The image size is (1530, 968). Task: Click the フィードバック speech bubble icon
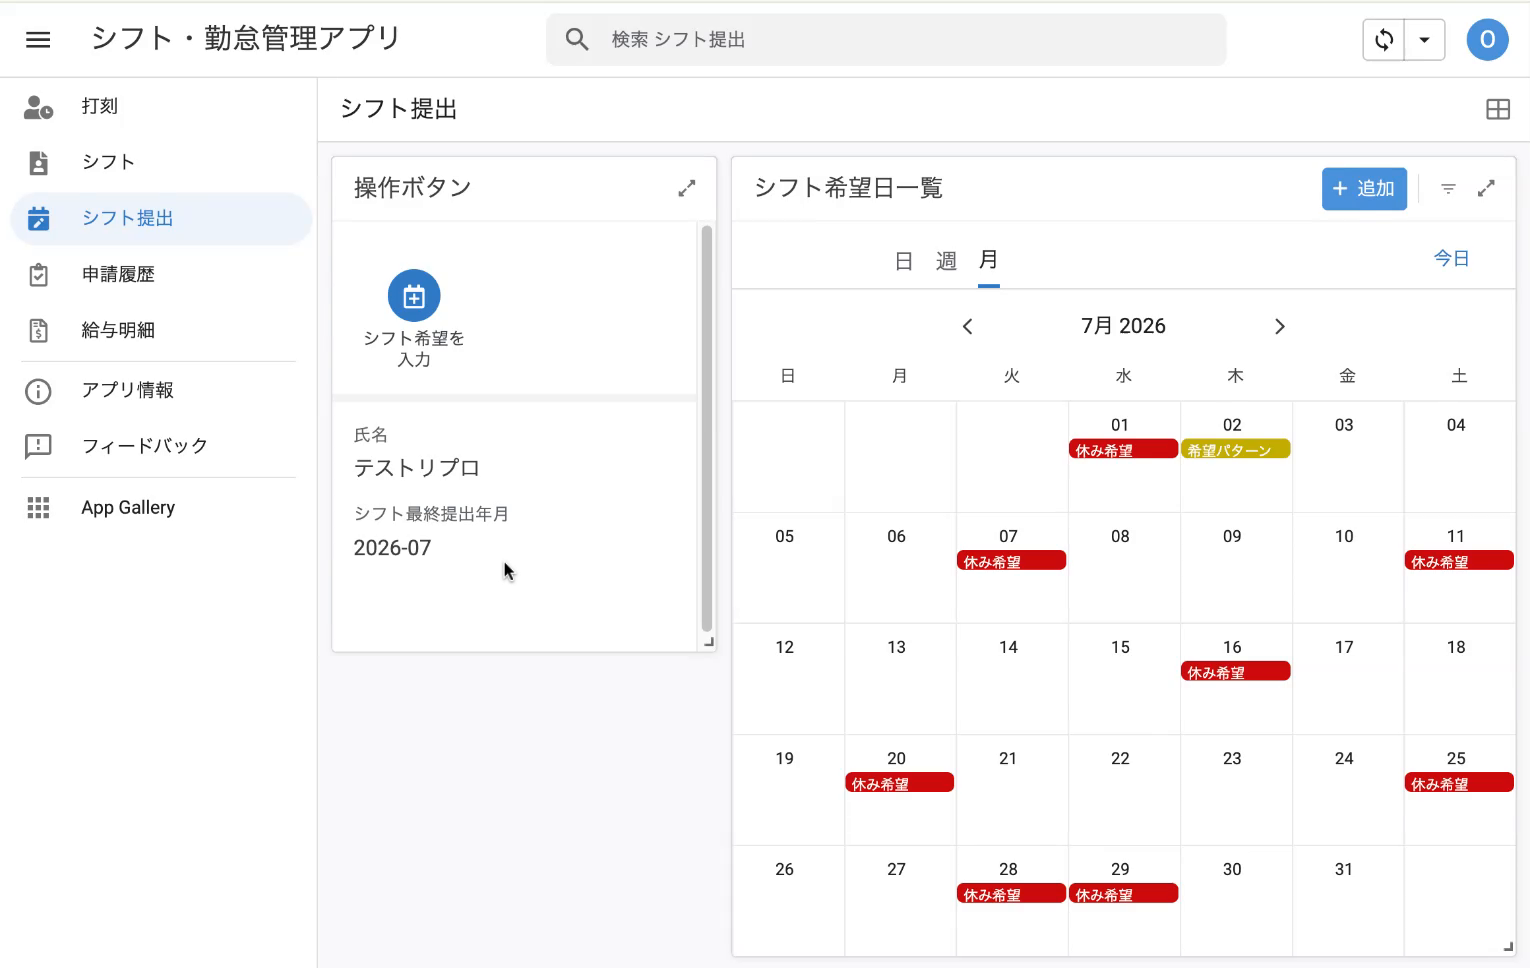point(38,446)
